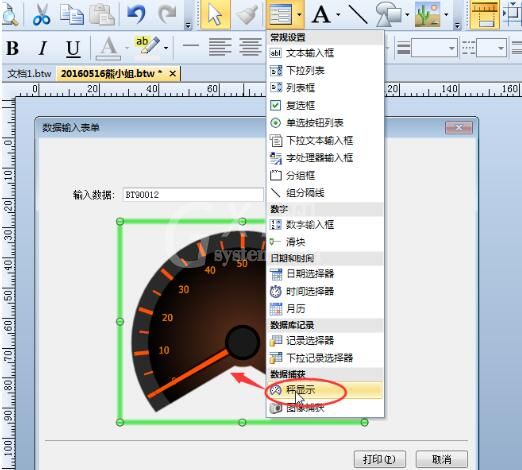The image size is (522, 470).
Task: Click the center align icon
Action: click(250, 47)
